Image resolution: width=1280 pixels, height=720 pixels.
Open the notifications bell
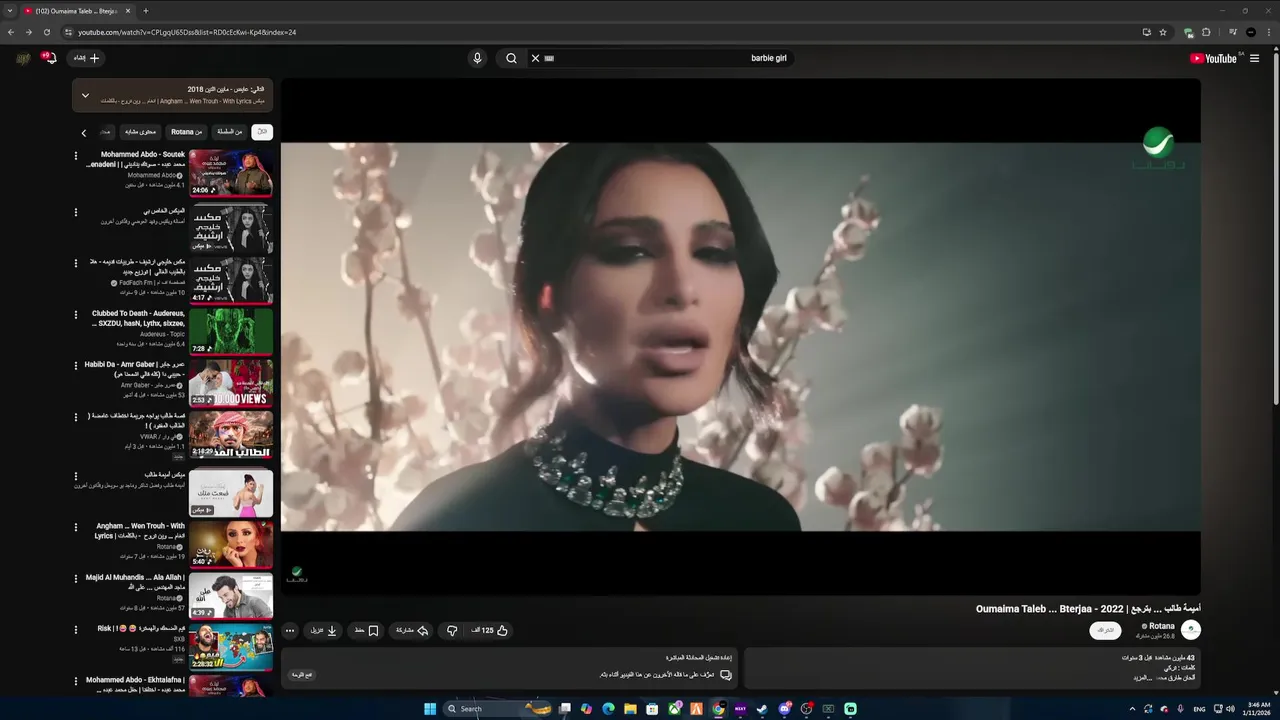[x=48, y=58]
